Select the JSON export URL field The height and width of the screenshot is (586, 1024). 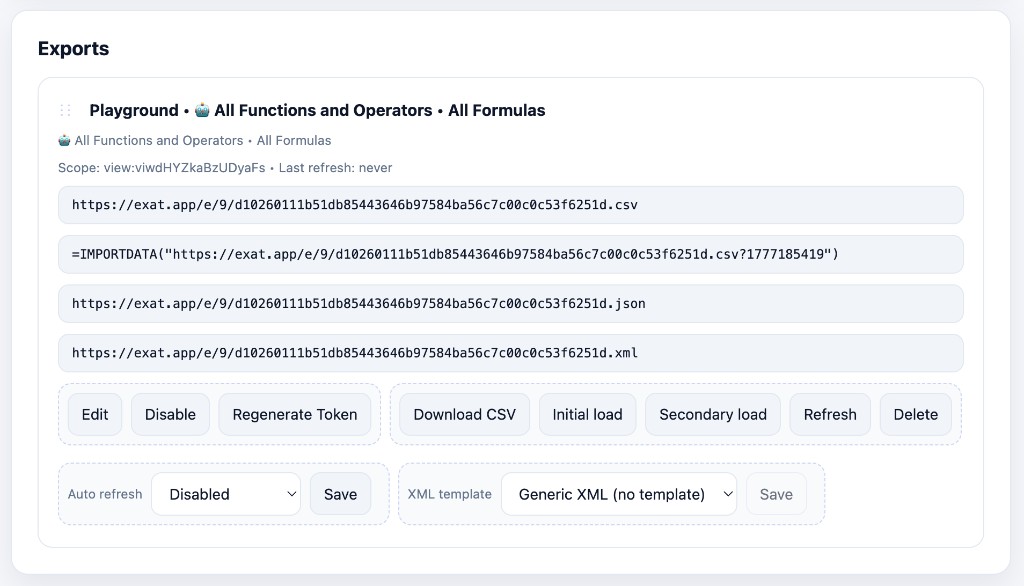click(x=510, y=303)
